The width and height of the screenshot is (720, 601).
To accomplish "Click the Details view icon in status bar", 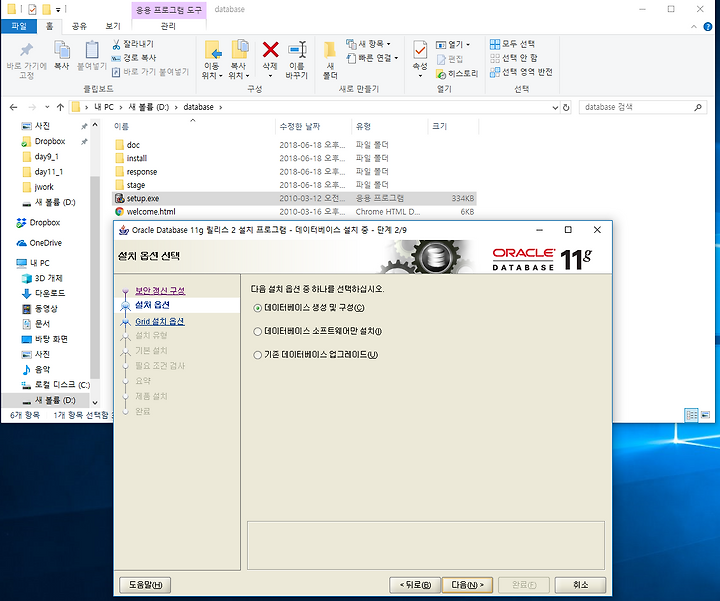I will point(691,415).
